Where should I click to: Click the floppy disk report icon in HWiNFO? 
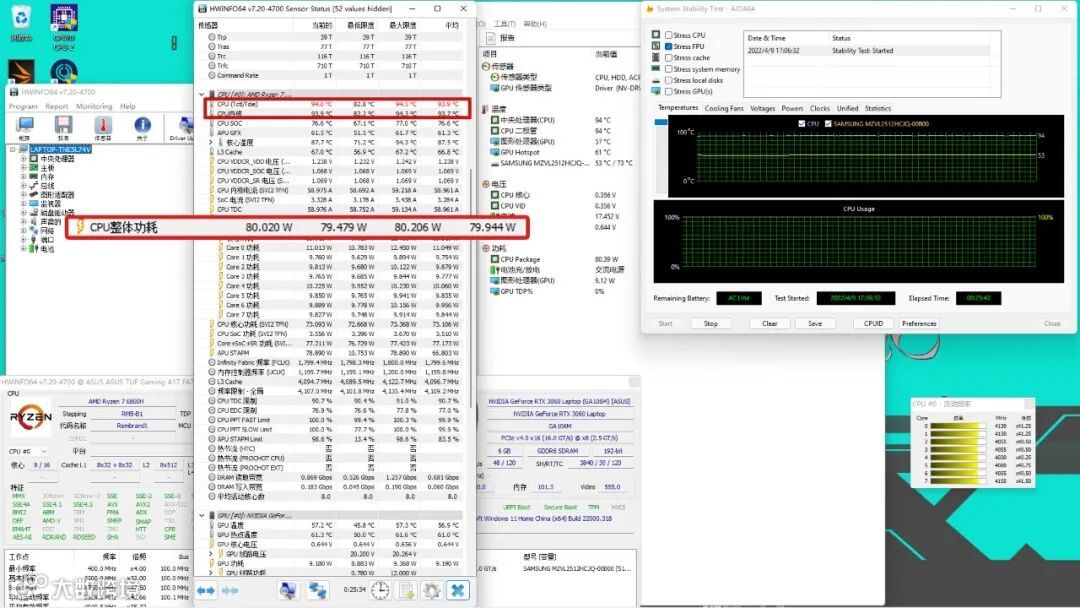click(63, 127)
